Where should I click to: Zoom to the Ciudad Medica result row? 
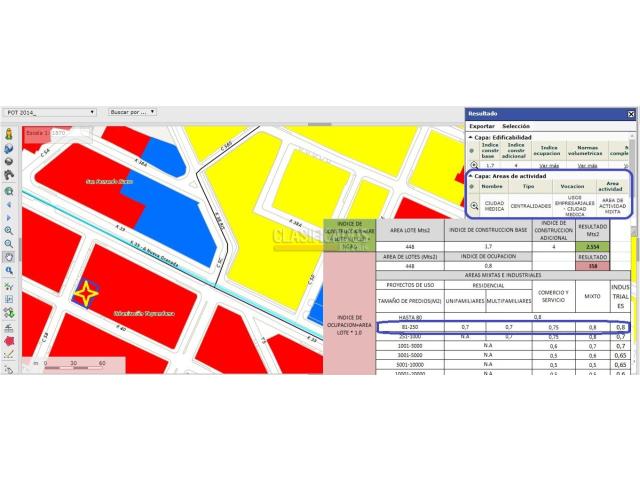[x=474, y=206]
